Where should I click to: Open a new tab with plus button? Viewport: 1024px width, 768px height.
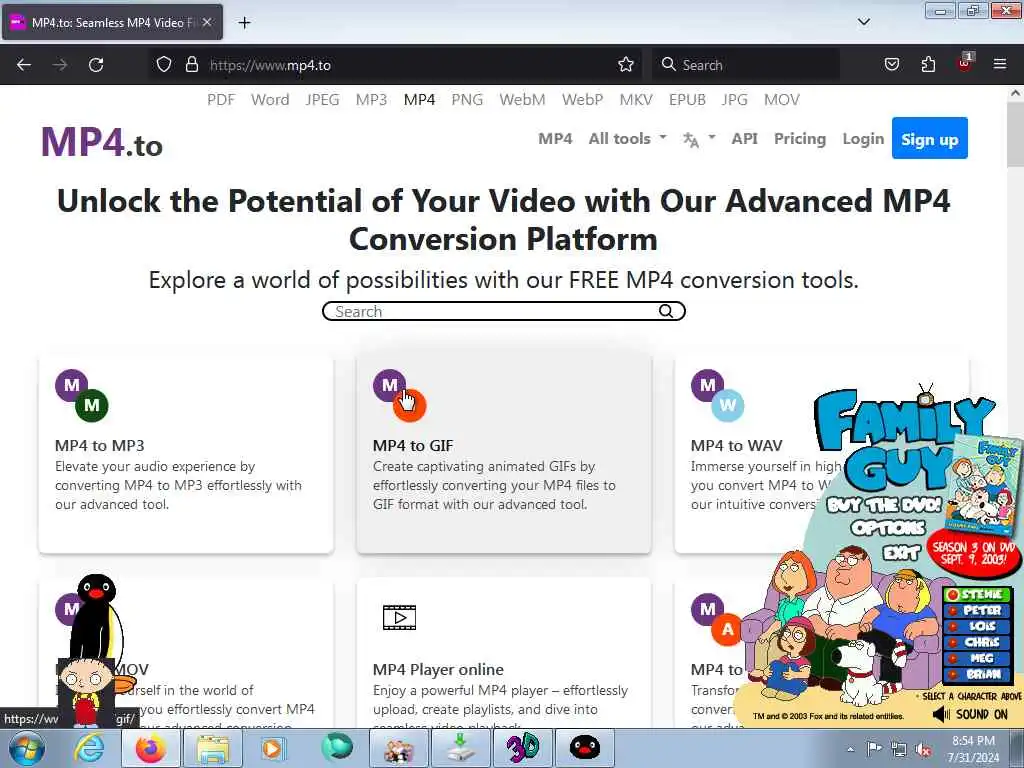click(x=244, y=23)
